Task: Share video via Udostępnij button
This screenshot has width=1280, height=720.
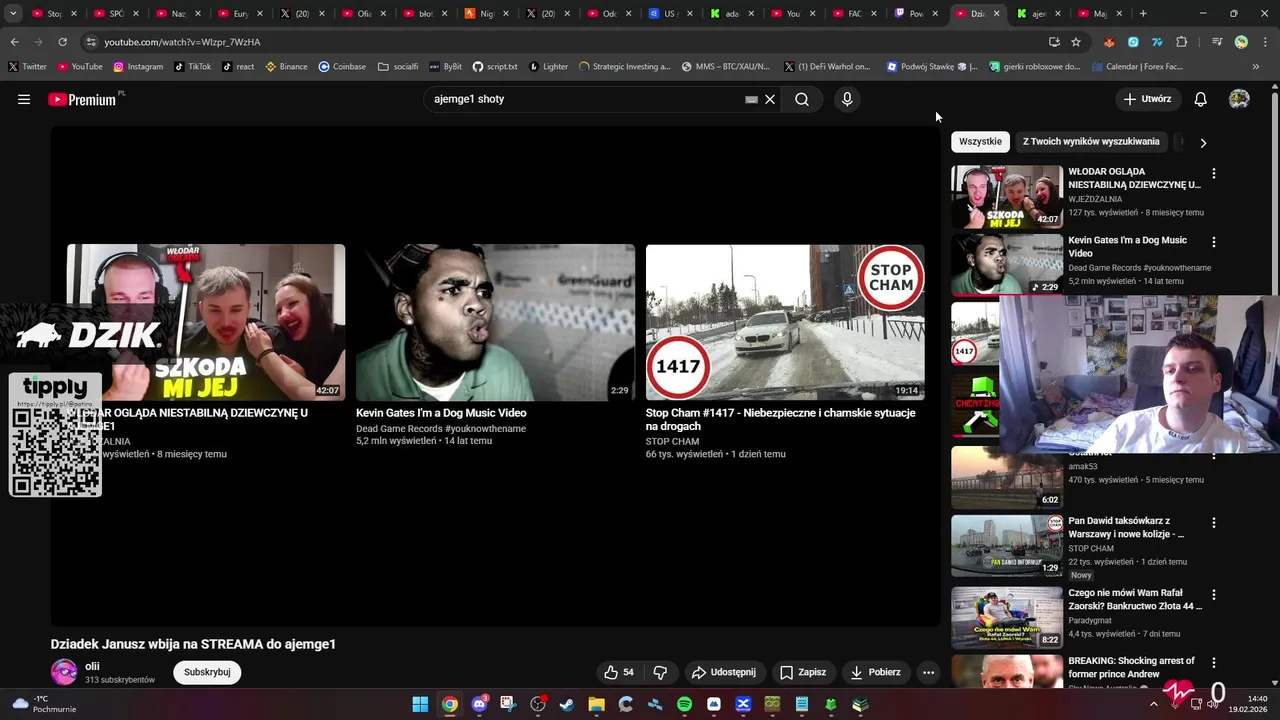Action: tap(724, 672)
